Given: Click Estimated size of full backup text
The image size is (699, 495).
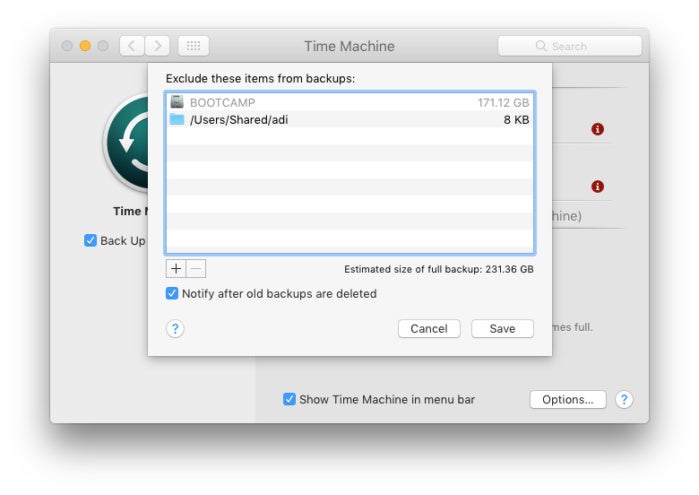Looking at the screenshot, I should 439,269.
